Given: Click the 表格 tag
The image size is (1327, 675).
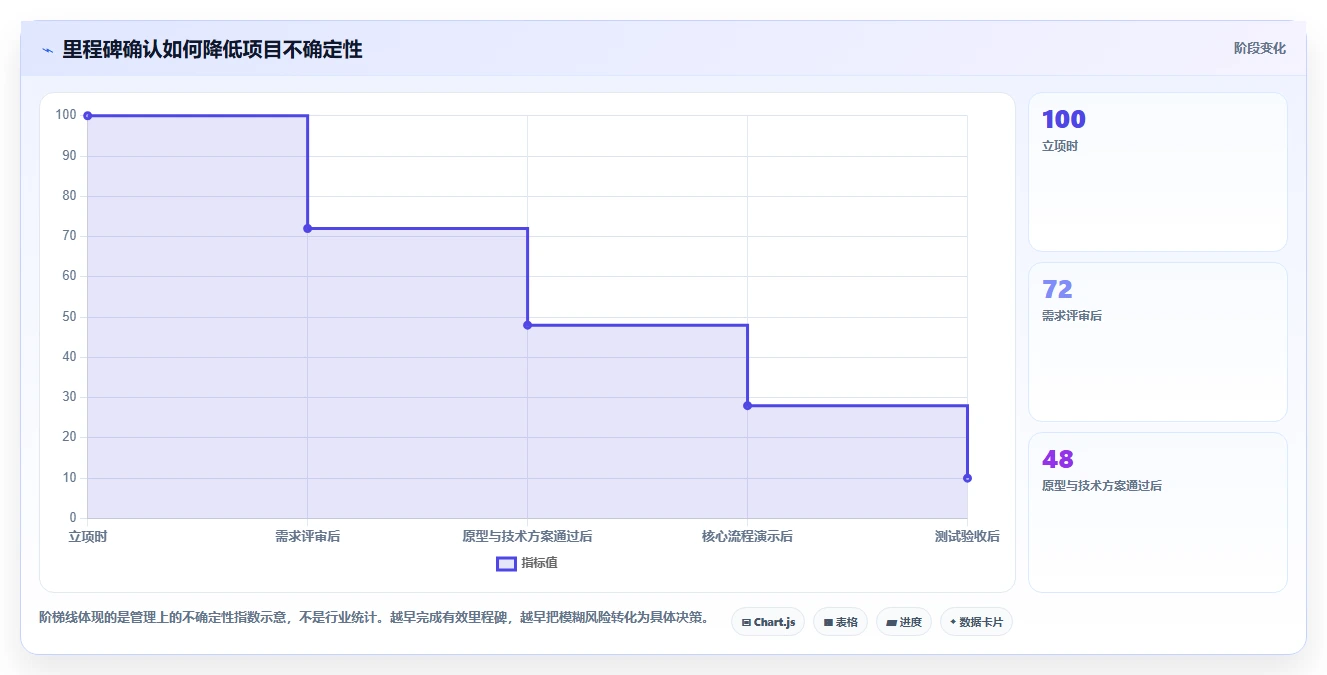Looking at the screenshot, I should pyautogui.click(x=840, y=622).
